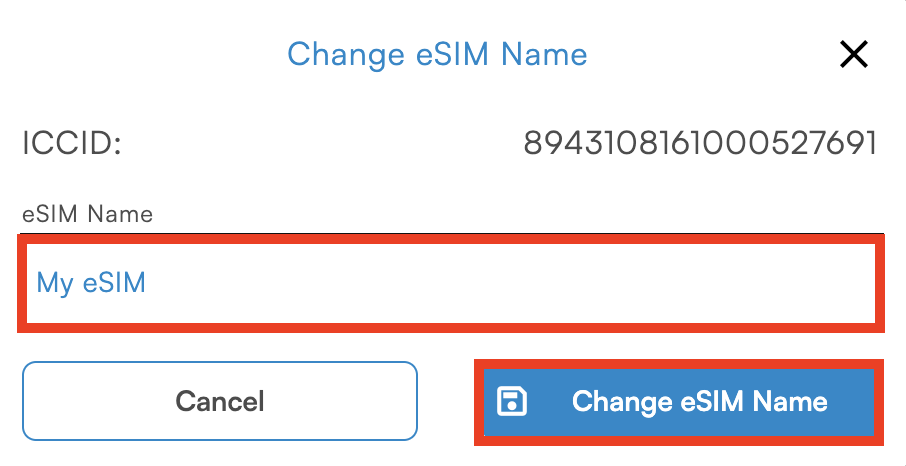
Task: Confirm with the blue Change eSIM Name button
Action: tap(679, 402)
